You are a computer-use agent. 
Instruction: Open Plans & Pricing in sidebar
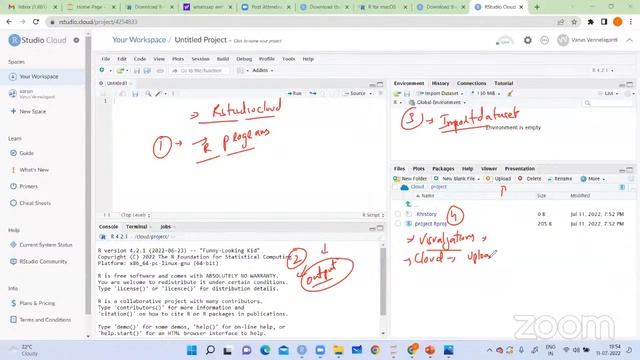(x=33, y=303)
